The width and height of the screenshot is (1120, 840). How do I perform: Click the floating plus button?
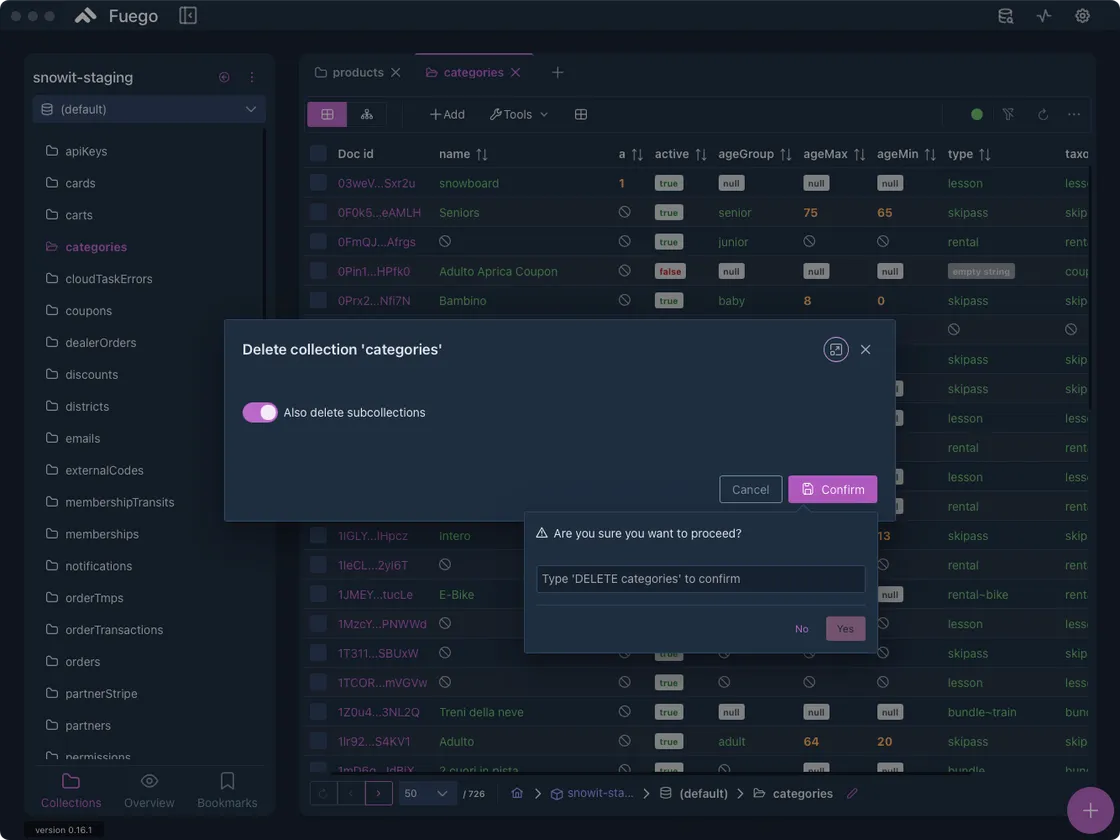(x=1090, y=810)
